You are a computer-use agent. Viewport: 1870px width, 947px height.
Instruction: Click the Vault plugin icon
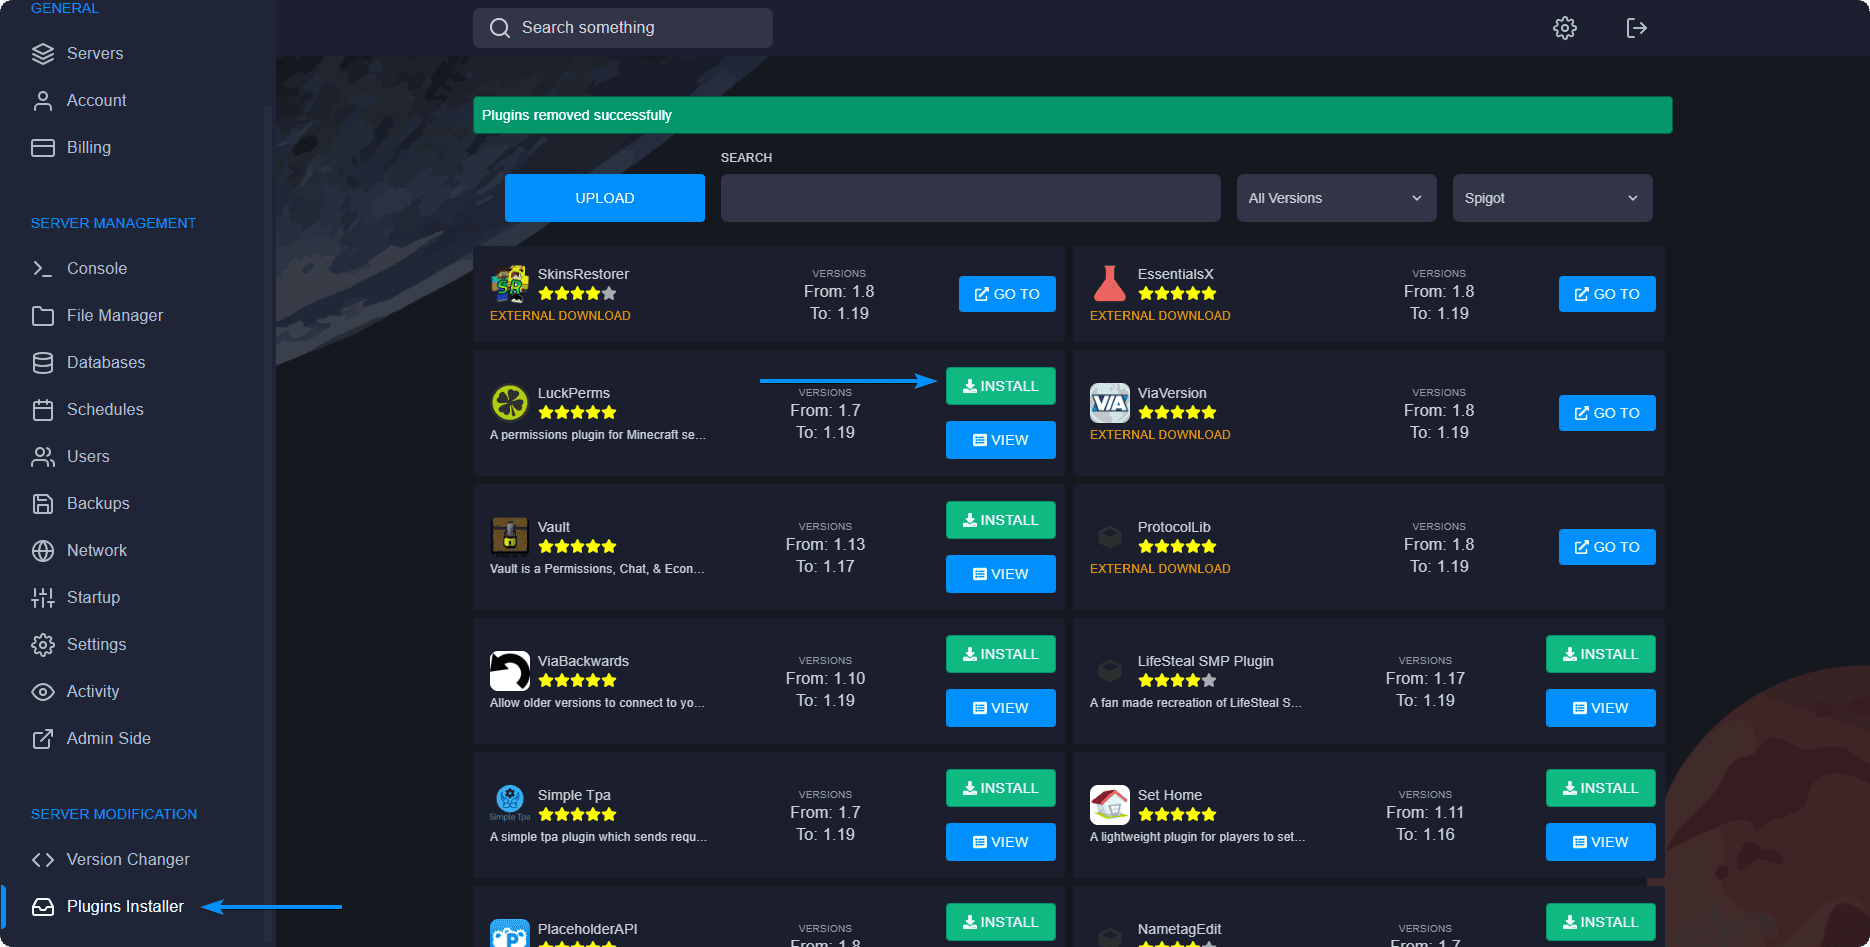510,537
